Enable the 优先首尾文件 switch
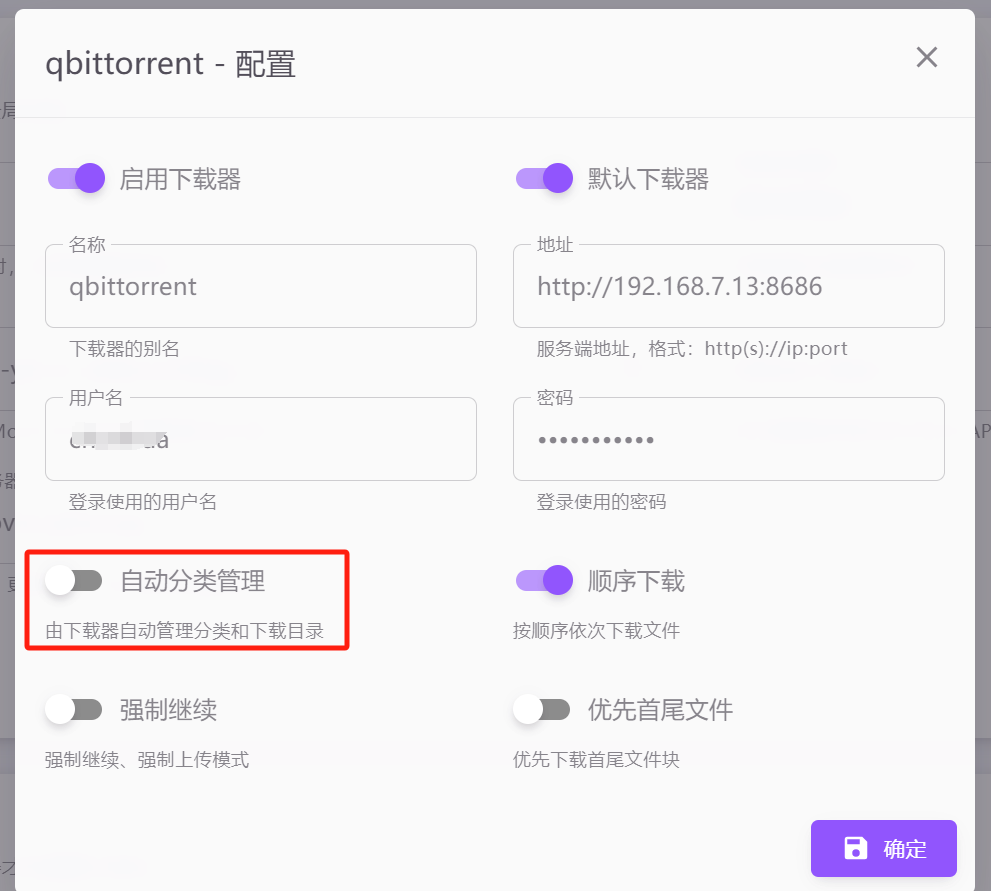The image size is (991, 891). click(542, 710)
